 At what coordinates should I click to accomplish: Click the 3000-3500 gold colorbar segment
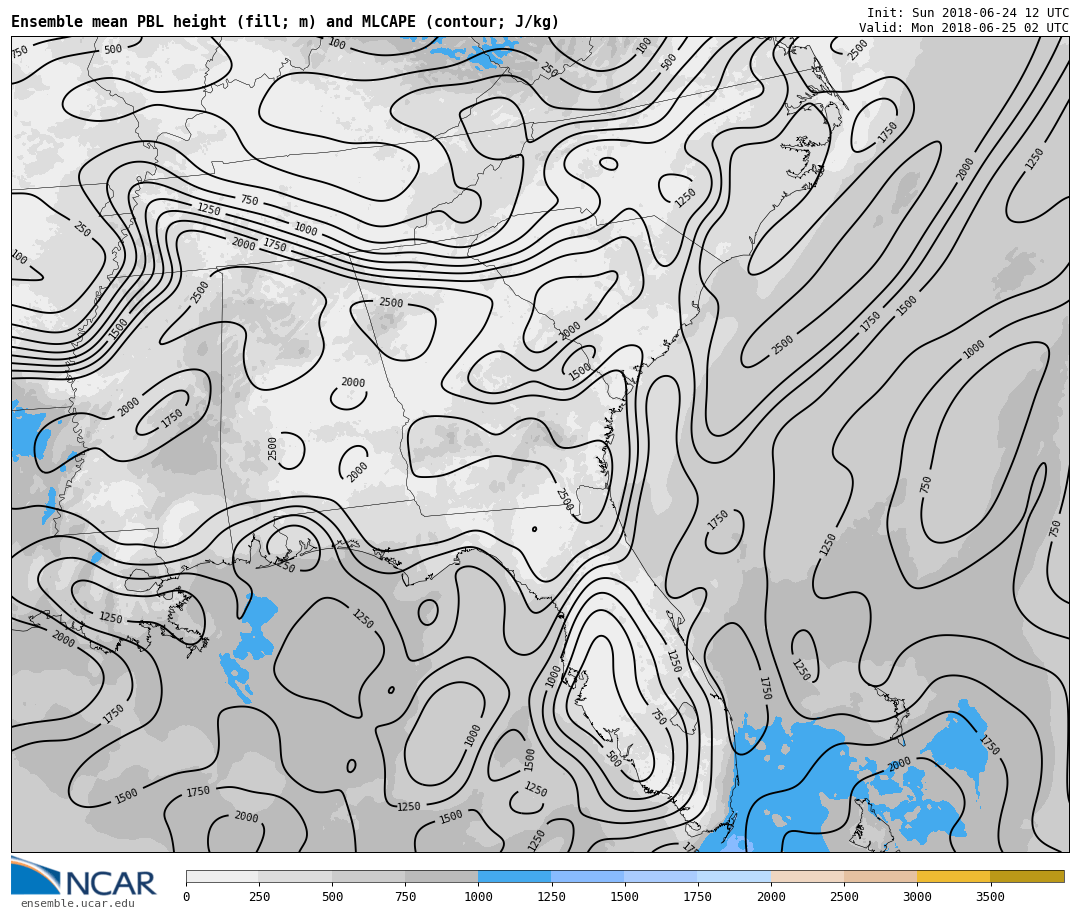(x=953, y=876)
